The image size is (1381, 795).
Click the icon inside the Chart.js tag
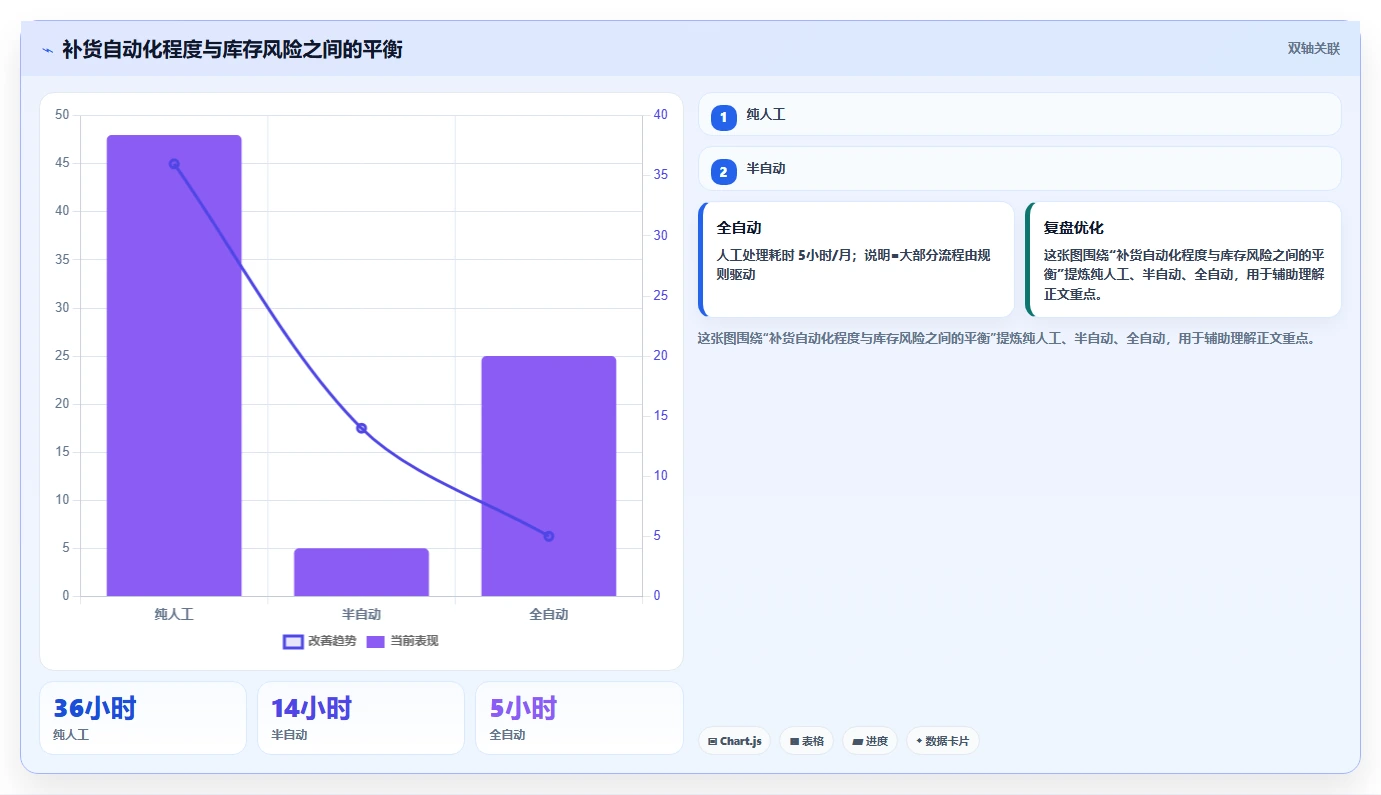tap(712, 742)
